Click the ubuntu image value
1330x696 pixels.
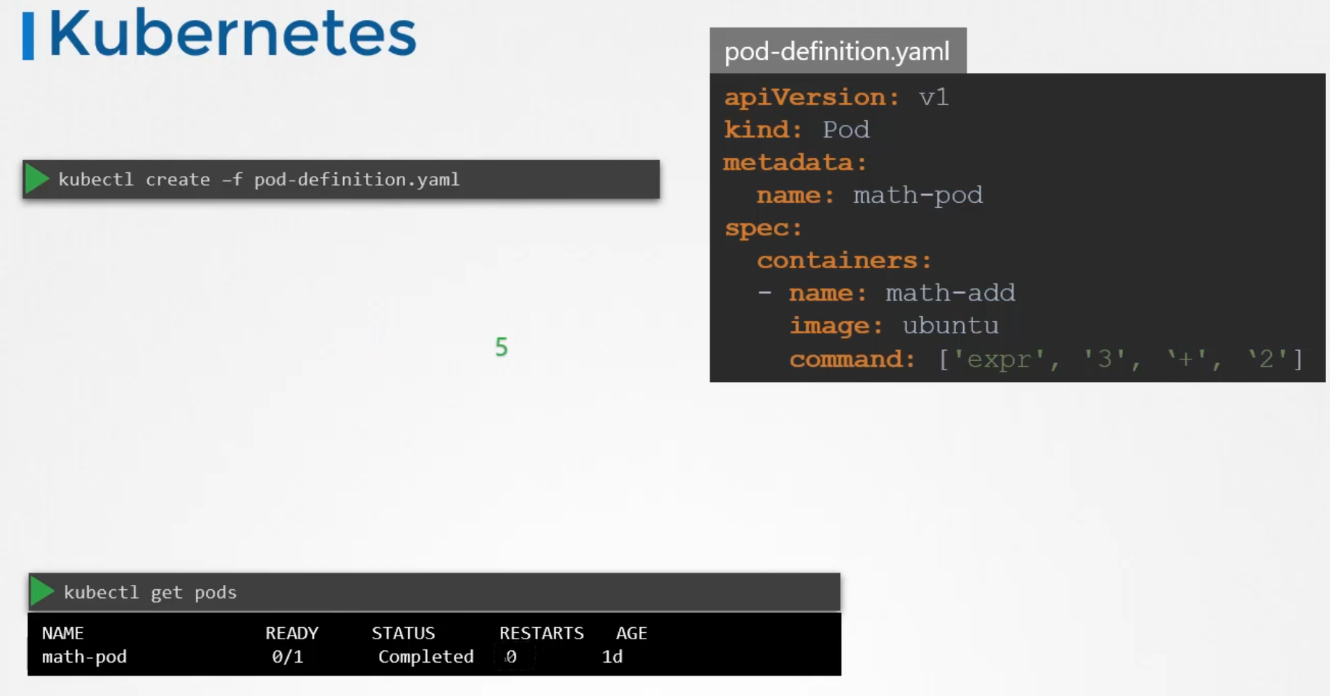pyautogui.click(x=950, y=326)
